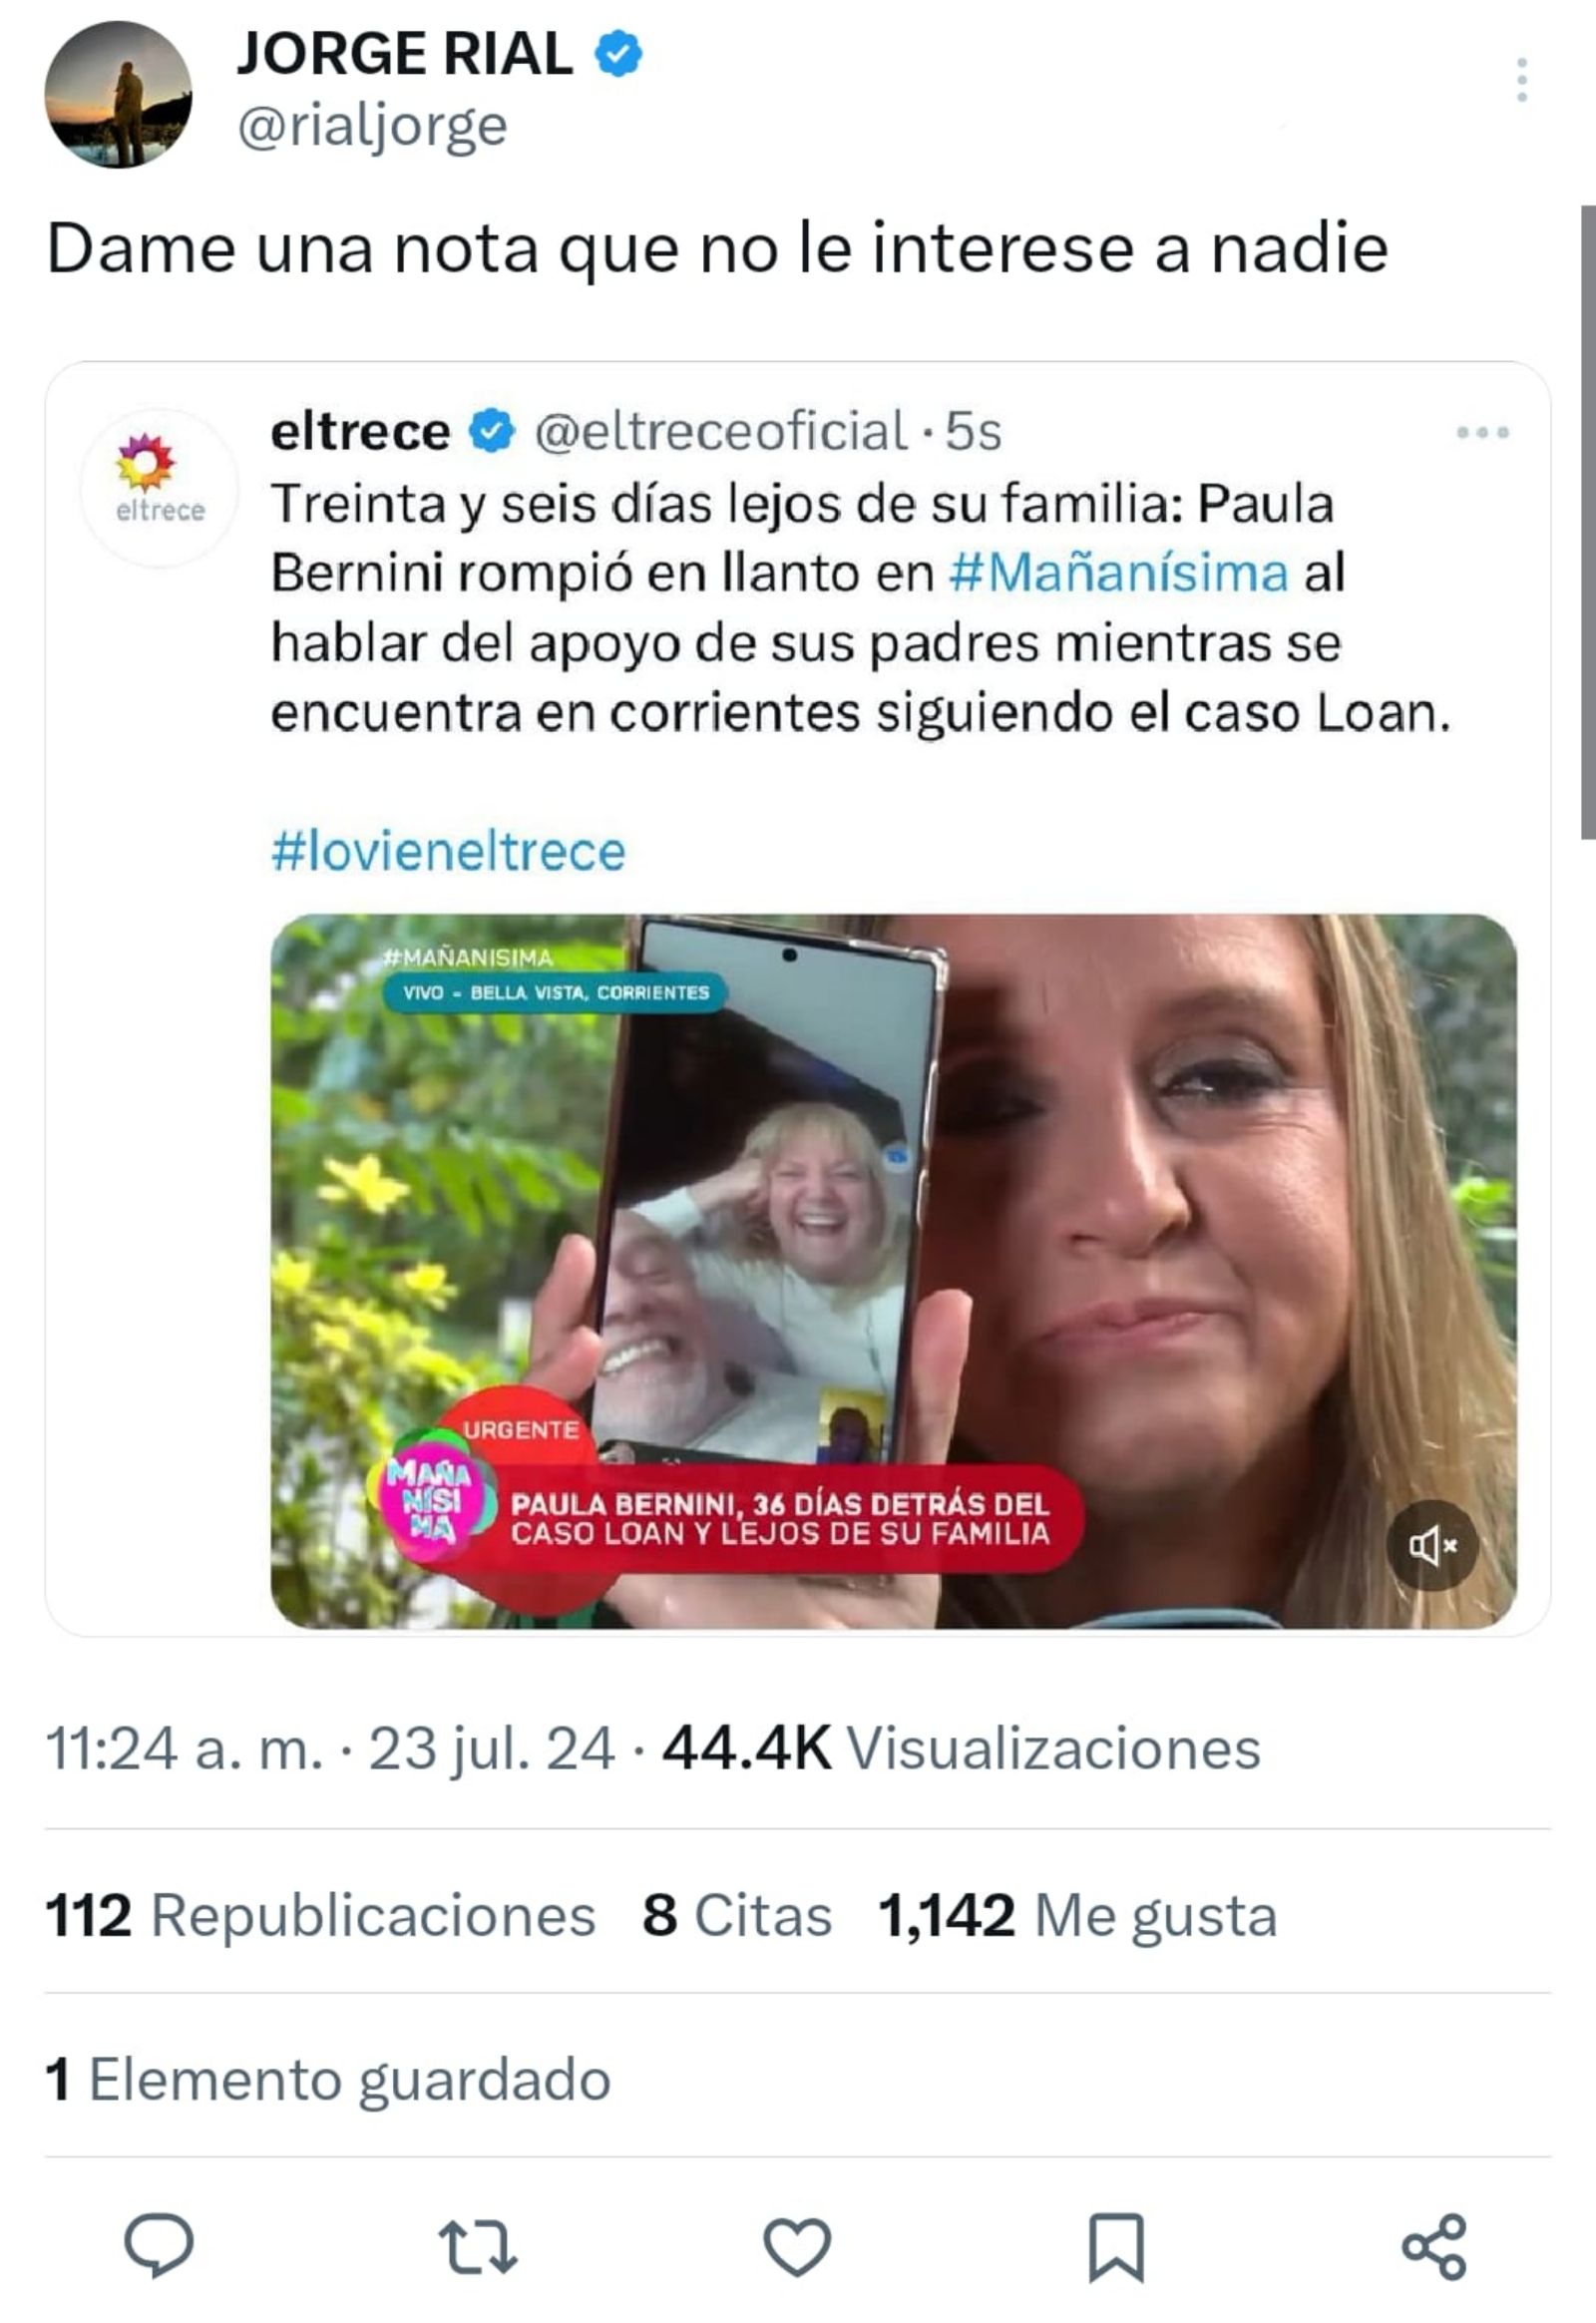Click the blue verified badge next to JORGE RIAL
The width and height of the screenshot is (1596, 2323).
619,54
